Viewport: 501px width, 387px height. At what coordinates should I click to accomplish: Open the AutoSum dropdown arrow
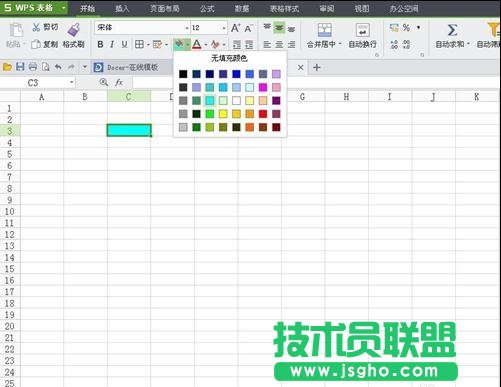pyautogui.click(x=468, y=44)
